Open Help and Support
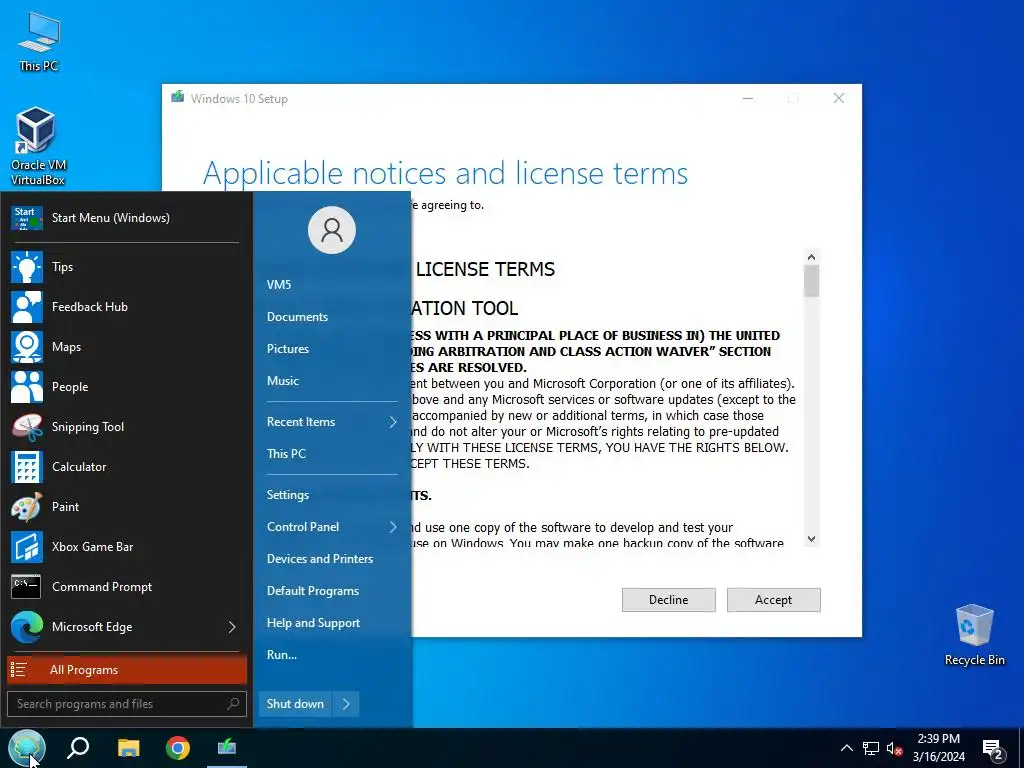Screen dimensions: 1024x768 [x=313, y=623]
